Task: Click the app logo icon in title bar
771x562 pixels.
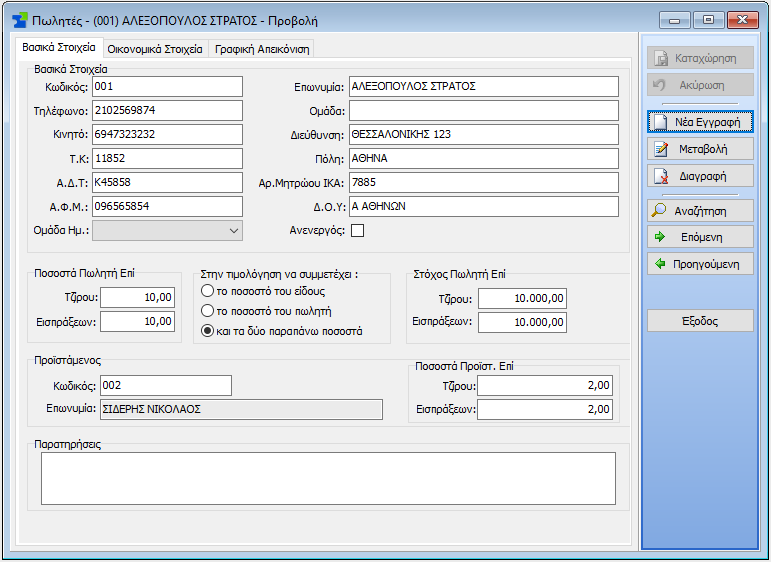Action: click(20, 21)
